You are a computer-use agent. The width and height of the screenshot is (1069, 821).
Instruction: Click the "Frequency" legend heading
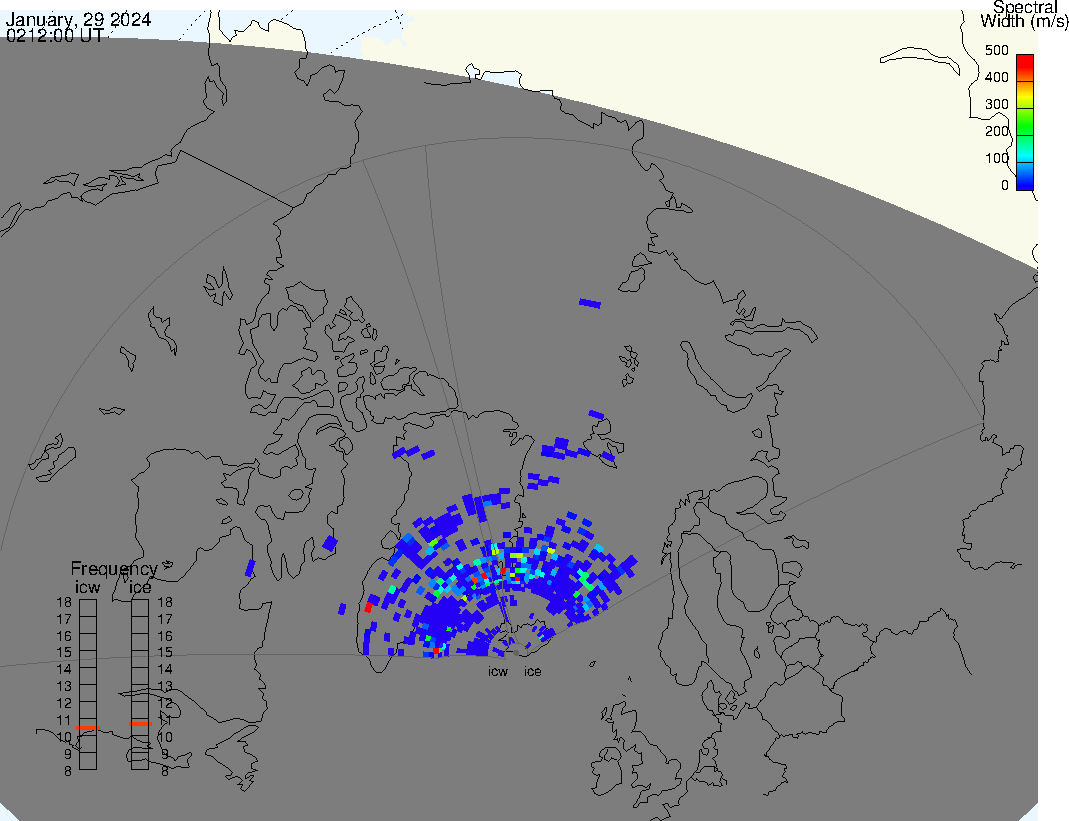click(x=114, y=569)
